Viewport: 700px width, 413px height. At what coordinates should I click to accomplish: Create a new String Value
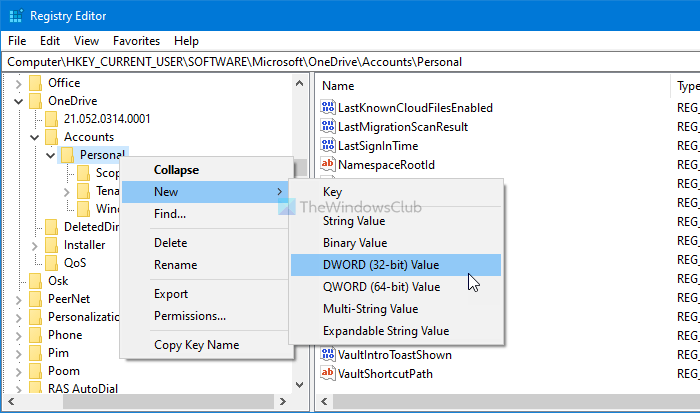pos(396,221)
